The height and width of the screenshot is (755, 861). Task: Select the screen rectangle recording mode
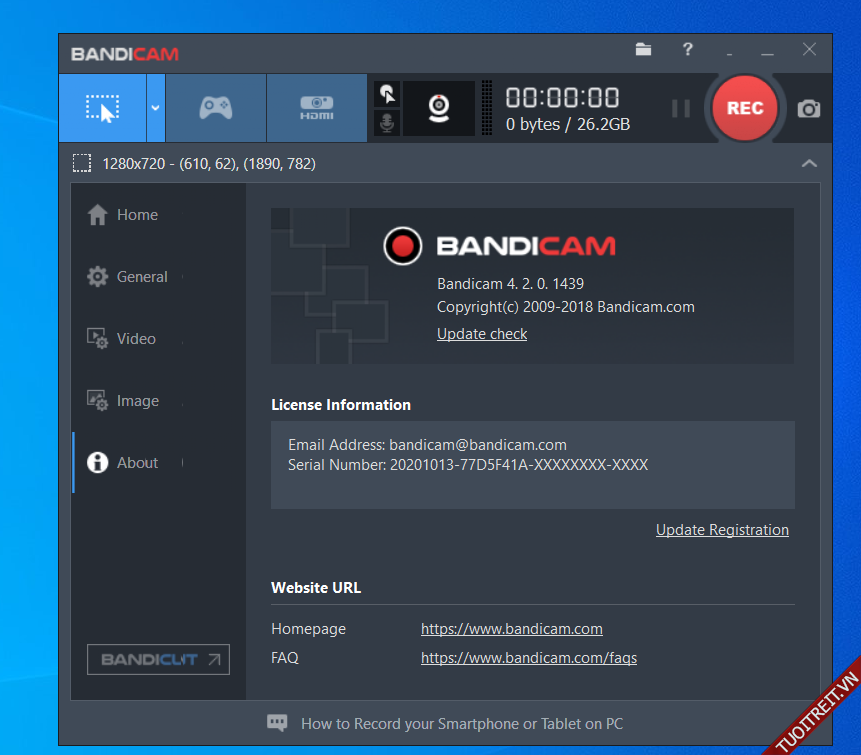click(x=102, y=108)
